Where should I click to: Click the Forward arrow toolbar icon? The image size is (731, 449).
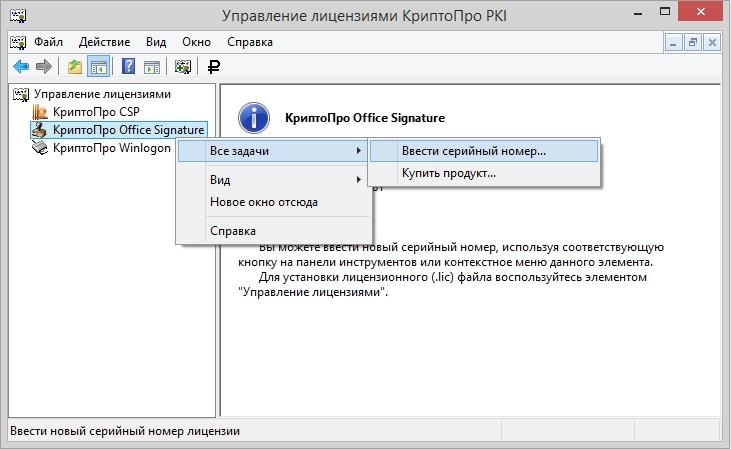tap(42, 67)
